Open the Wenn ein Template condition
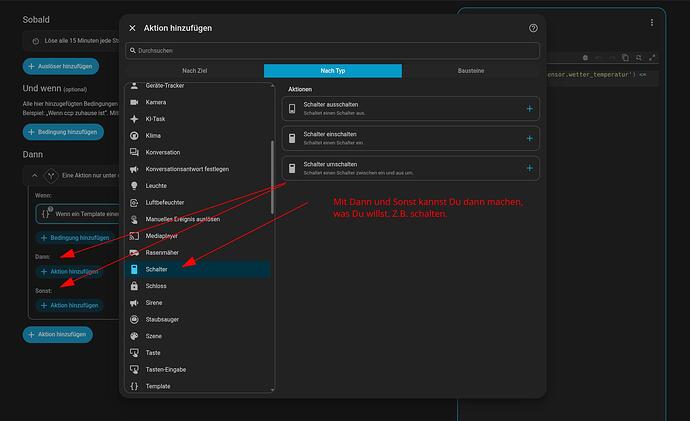The width and height of the screenshot is (690, 421). pyautogui.click(x=77, y=214)
